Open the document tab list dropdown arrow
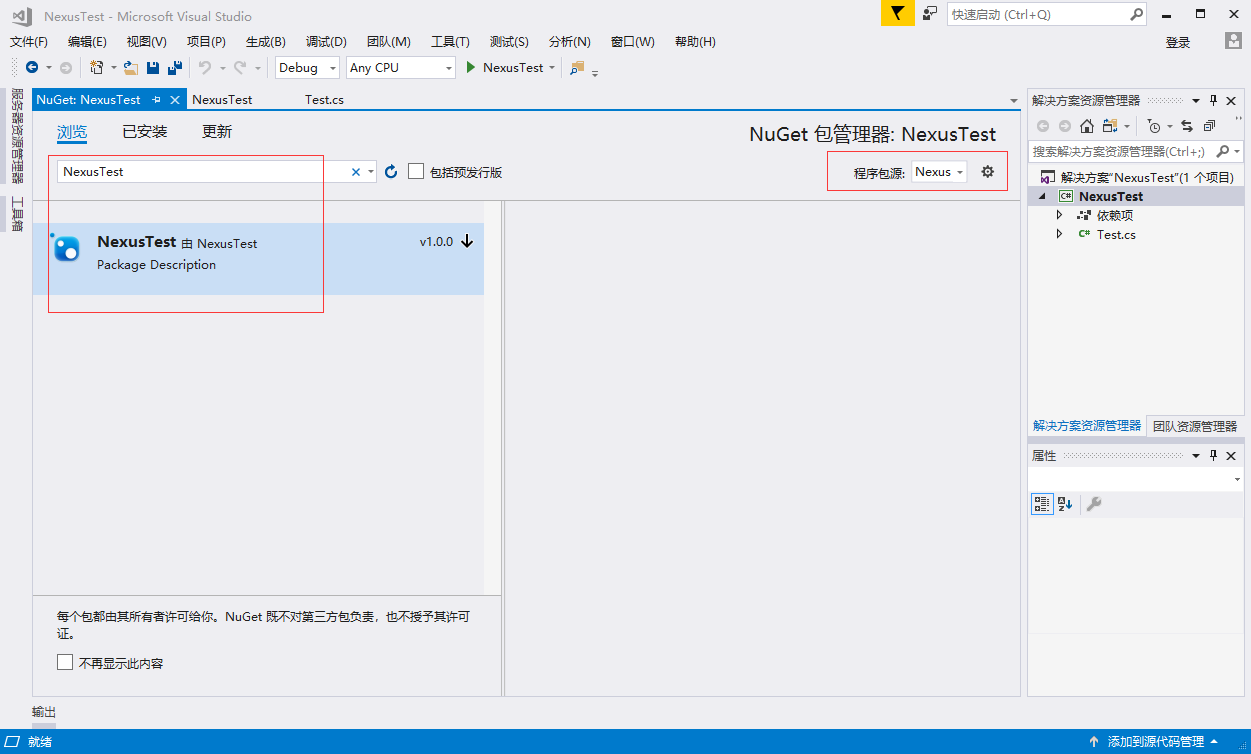This screenshot has height=754, width=1251. tap(1014, 100)
